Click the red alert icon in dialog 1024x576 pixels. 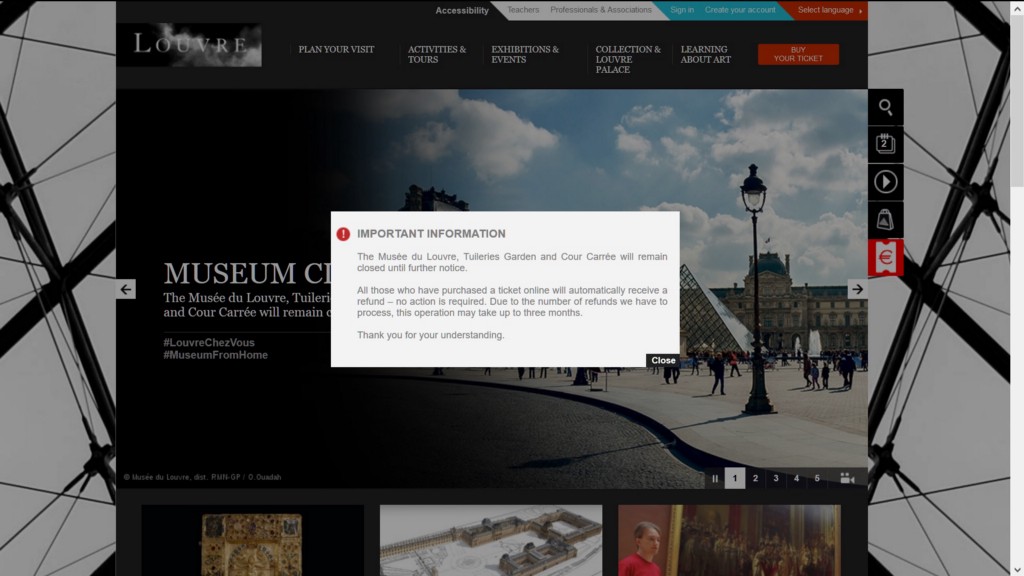344,234
